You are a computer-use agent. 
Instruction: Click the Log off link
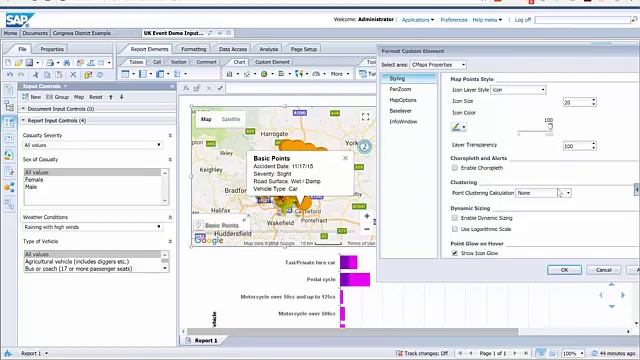[522, 20]
